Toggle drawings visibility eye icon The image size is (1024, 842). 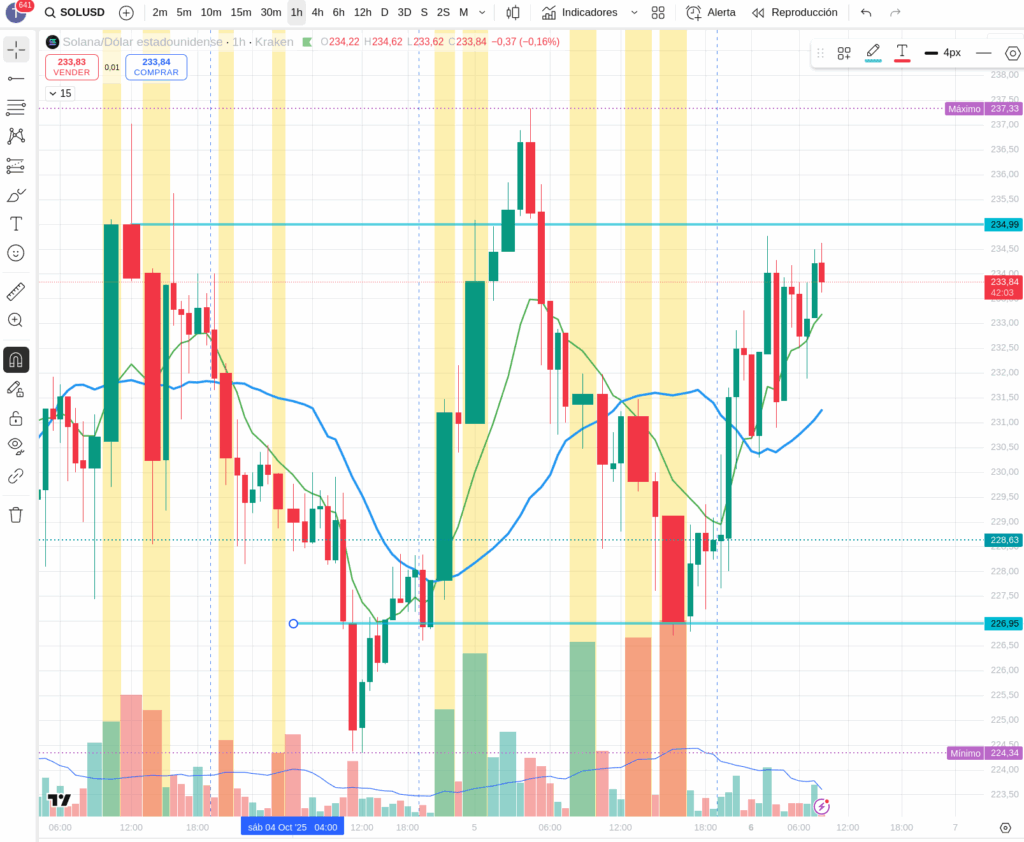pyautogui.click(x=16, y=445)
